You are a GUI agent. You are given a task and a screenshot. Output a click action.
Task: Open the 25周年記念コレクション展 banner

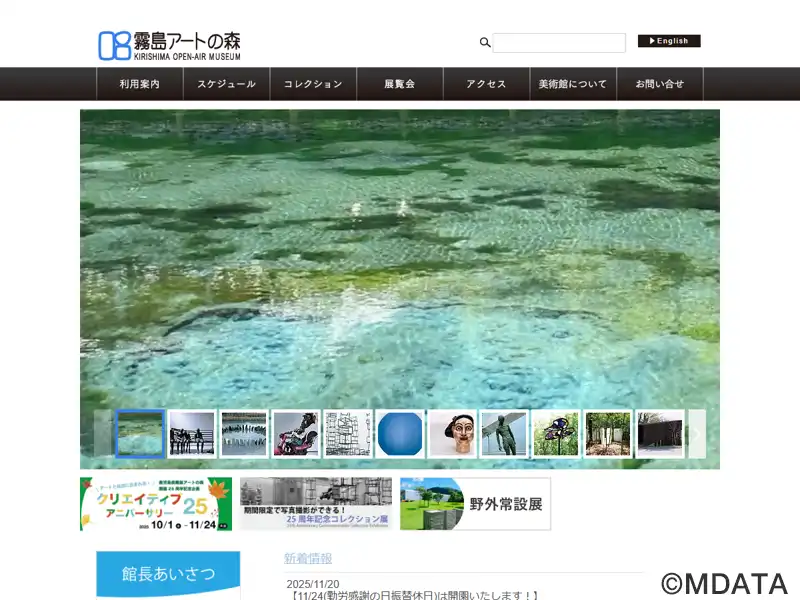(316, 504)
